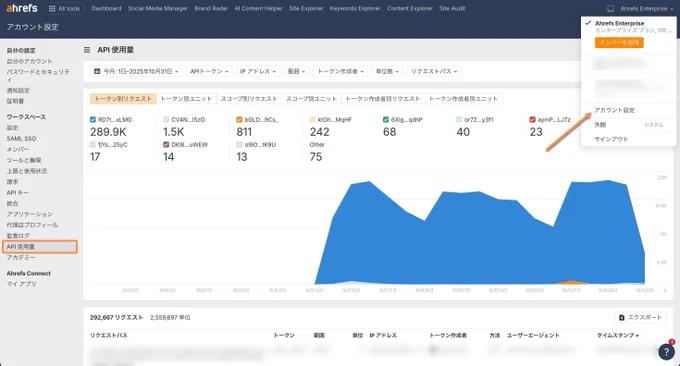Viewport: 680px width, 366px height.
Task: Open 自分のアカウント in the sidebar
Action: tap(29, 62)
